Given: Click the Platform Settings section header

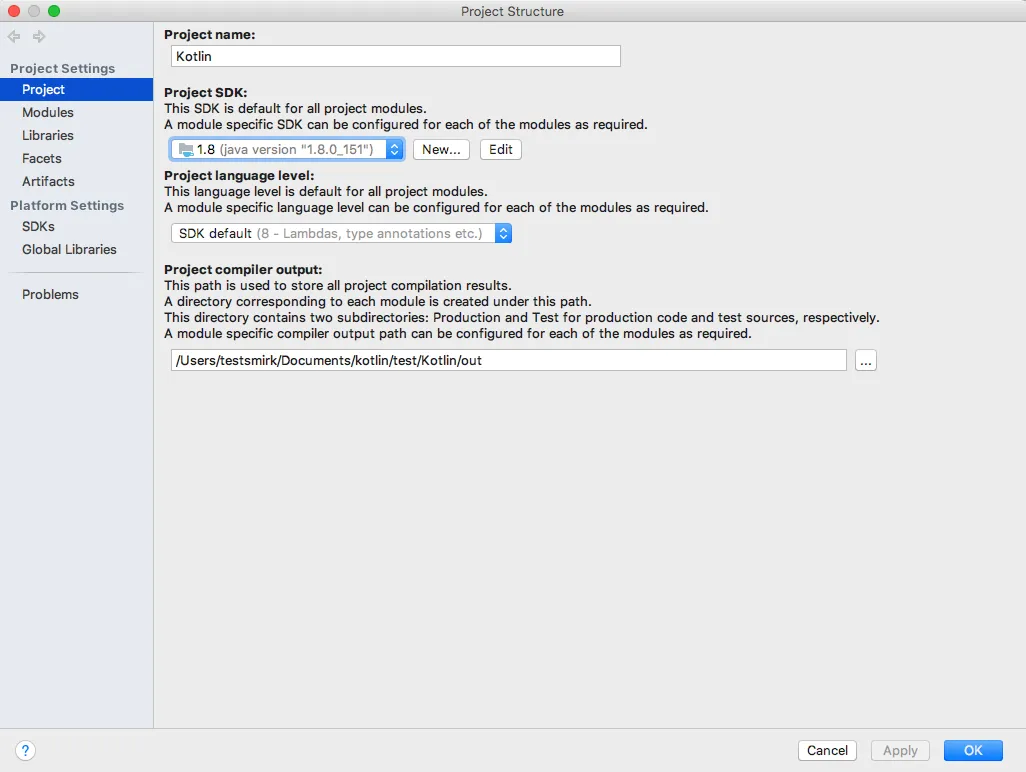Looking at the screenshot, I should (67, 205).
